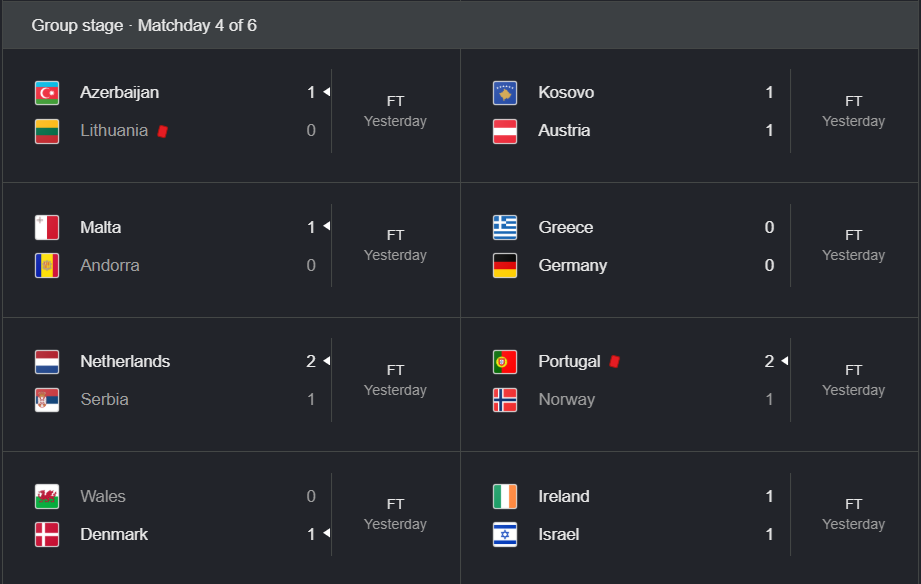
Task: Select the Kosovo flag icon
Action: (x=505, y=93)
